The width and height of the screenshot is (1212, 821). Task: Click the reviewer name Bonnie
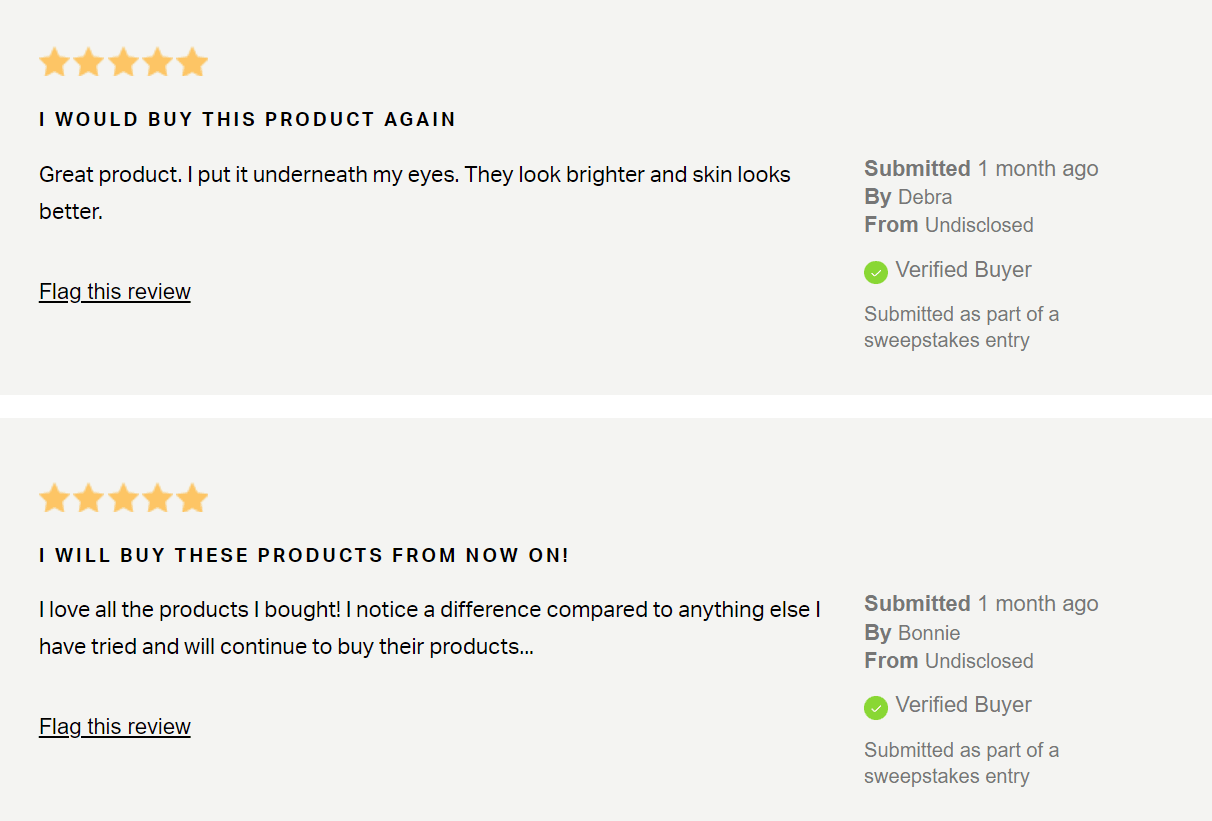click(x=929, y=633)
